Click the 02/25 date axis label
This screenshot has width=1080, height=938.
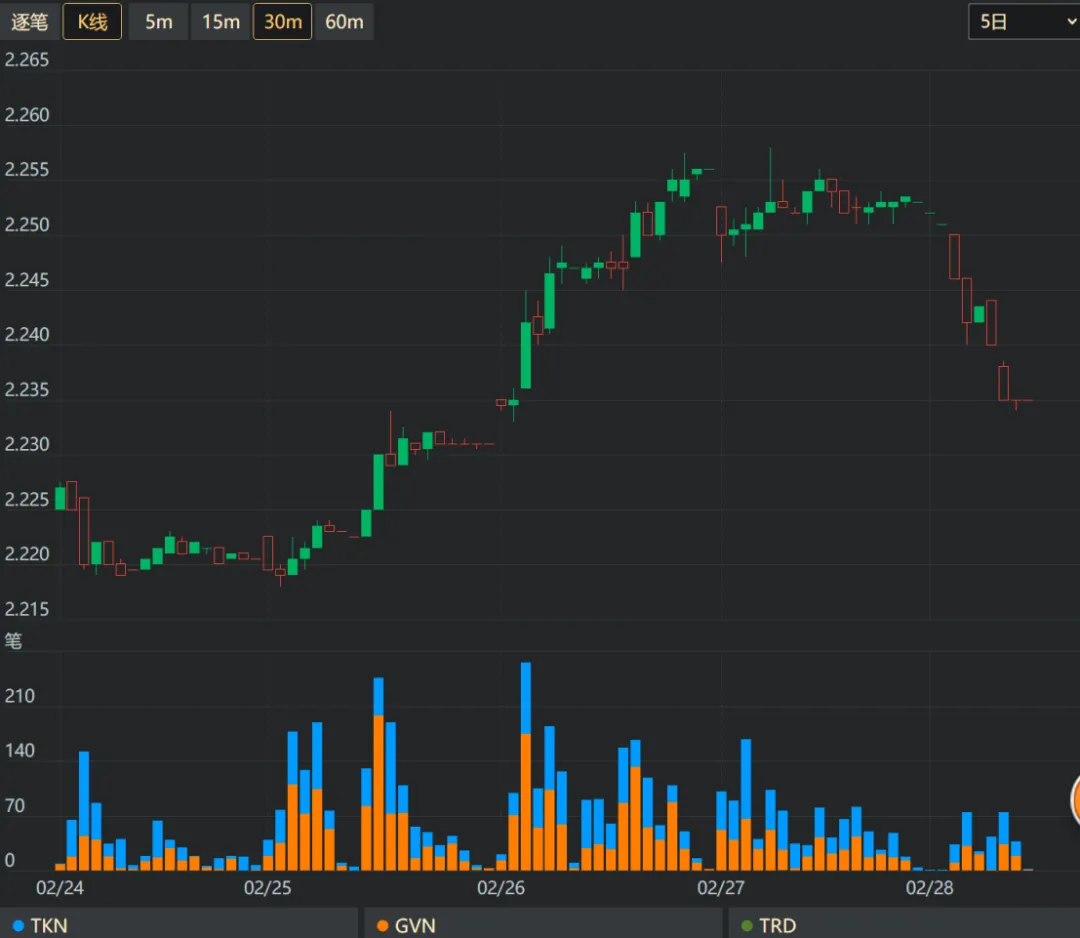coord(267,887)
